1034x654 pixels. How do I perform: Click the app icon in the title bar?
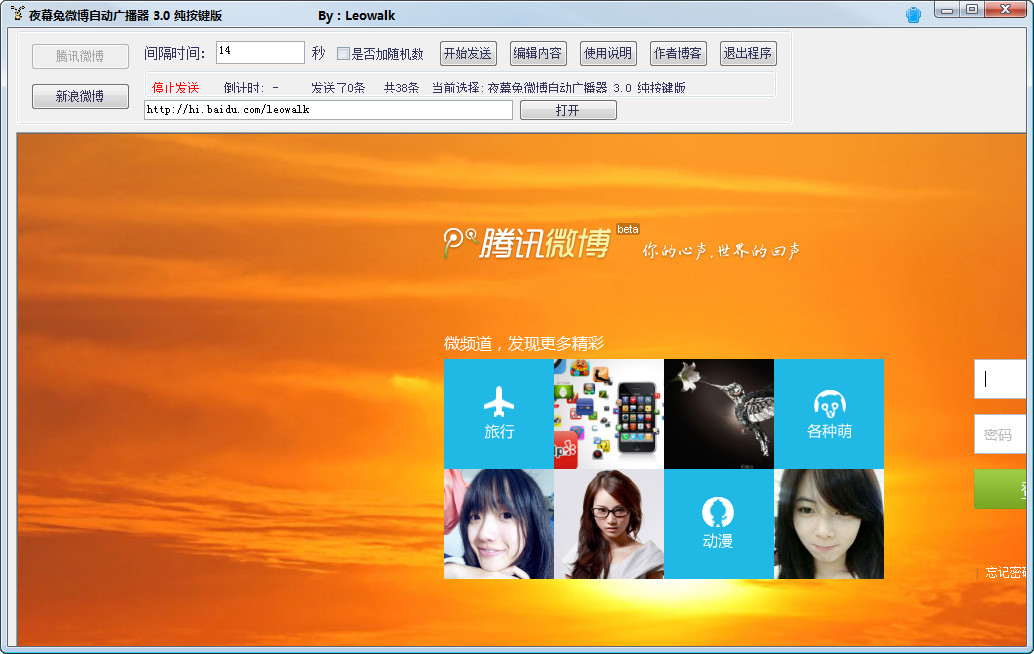[x=17, y=13]
